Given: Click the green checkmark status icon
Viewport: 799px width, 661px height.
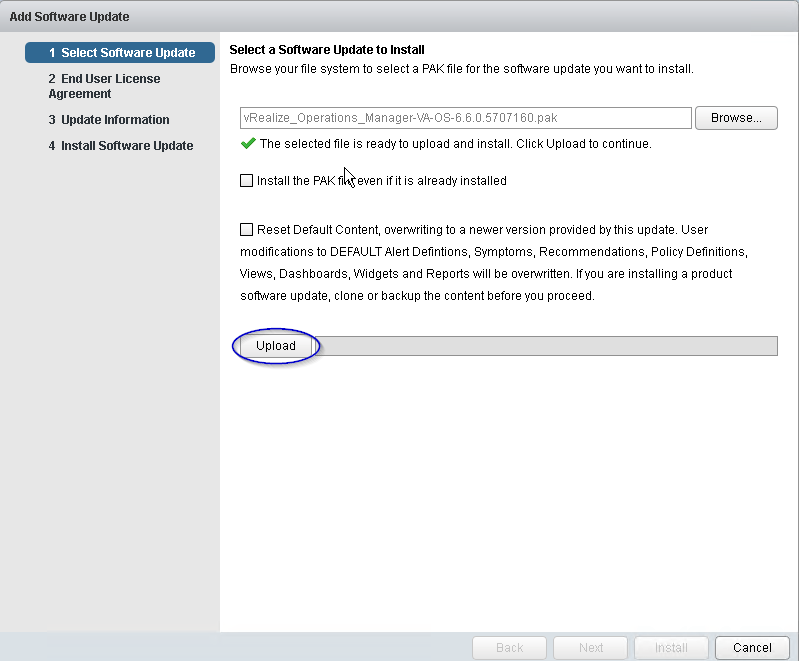Looking at the screenshot, I should 247,144.
